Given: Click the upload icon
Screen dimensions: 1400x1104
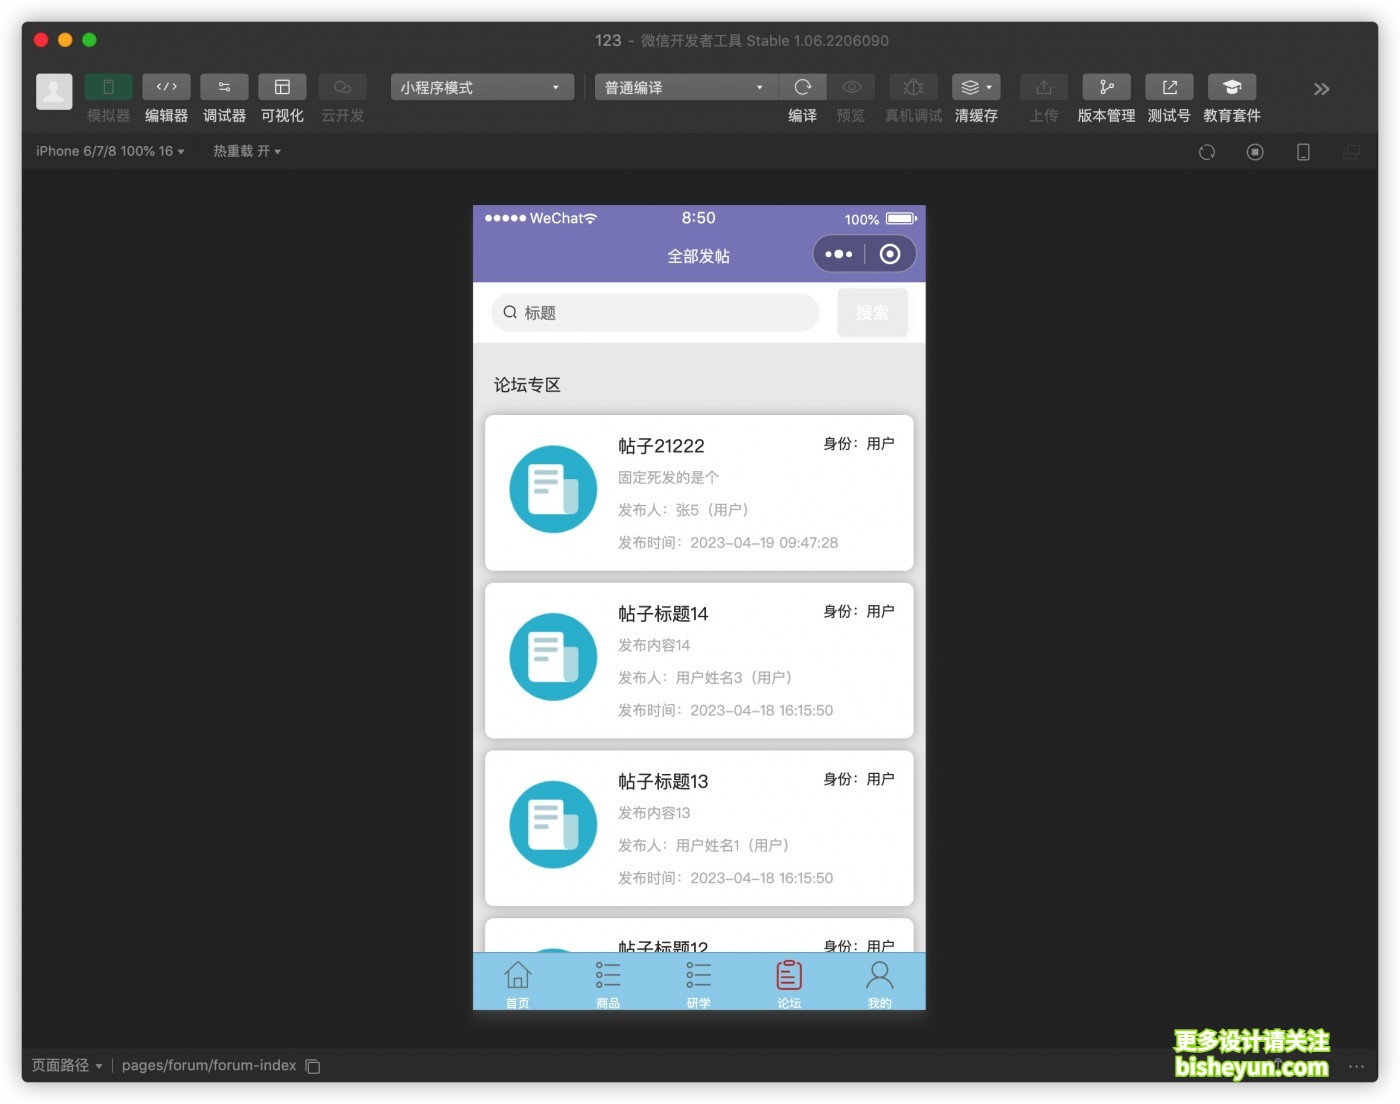Looking at the screenshot, I should pyautogui.click(x=1043, y=87).
